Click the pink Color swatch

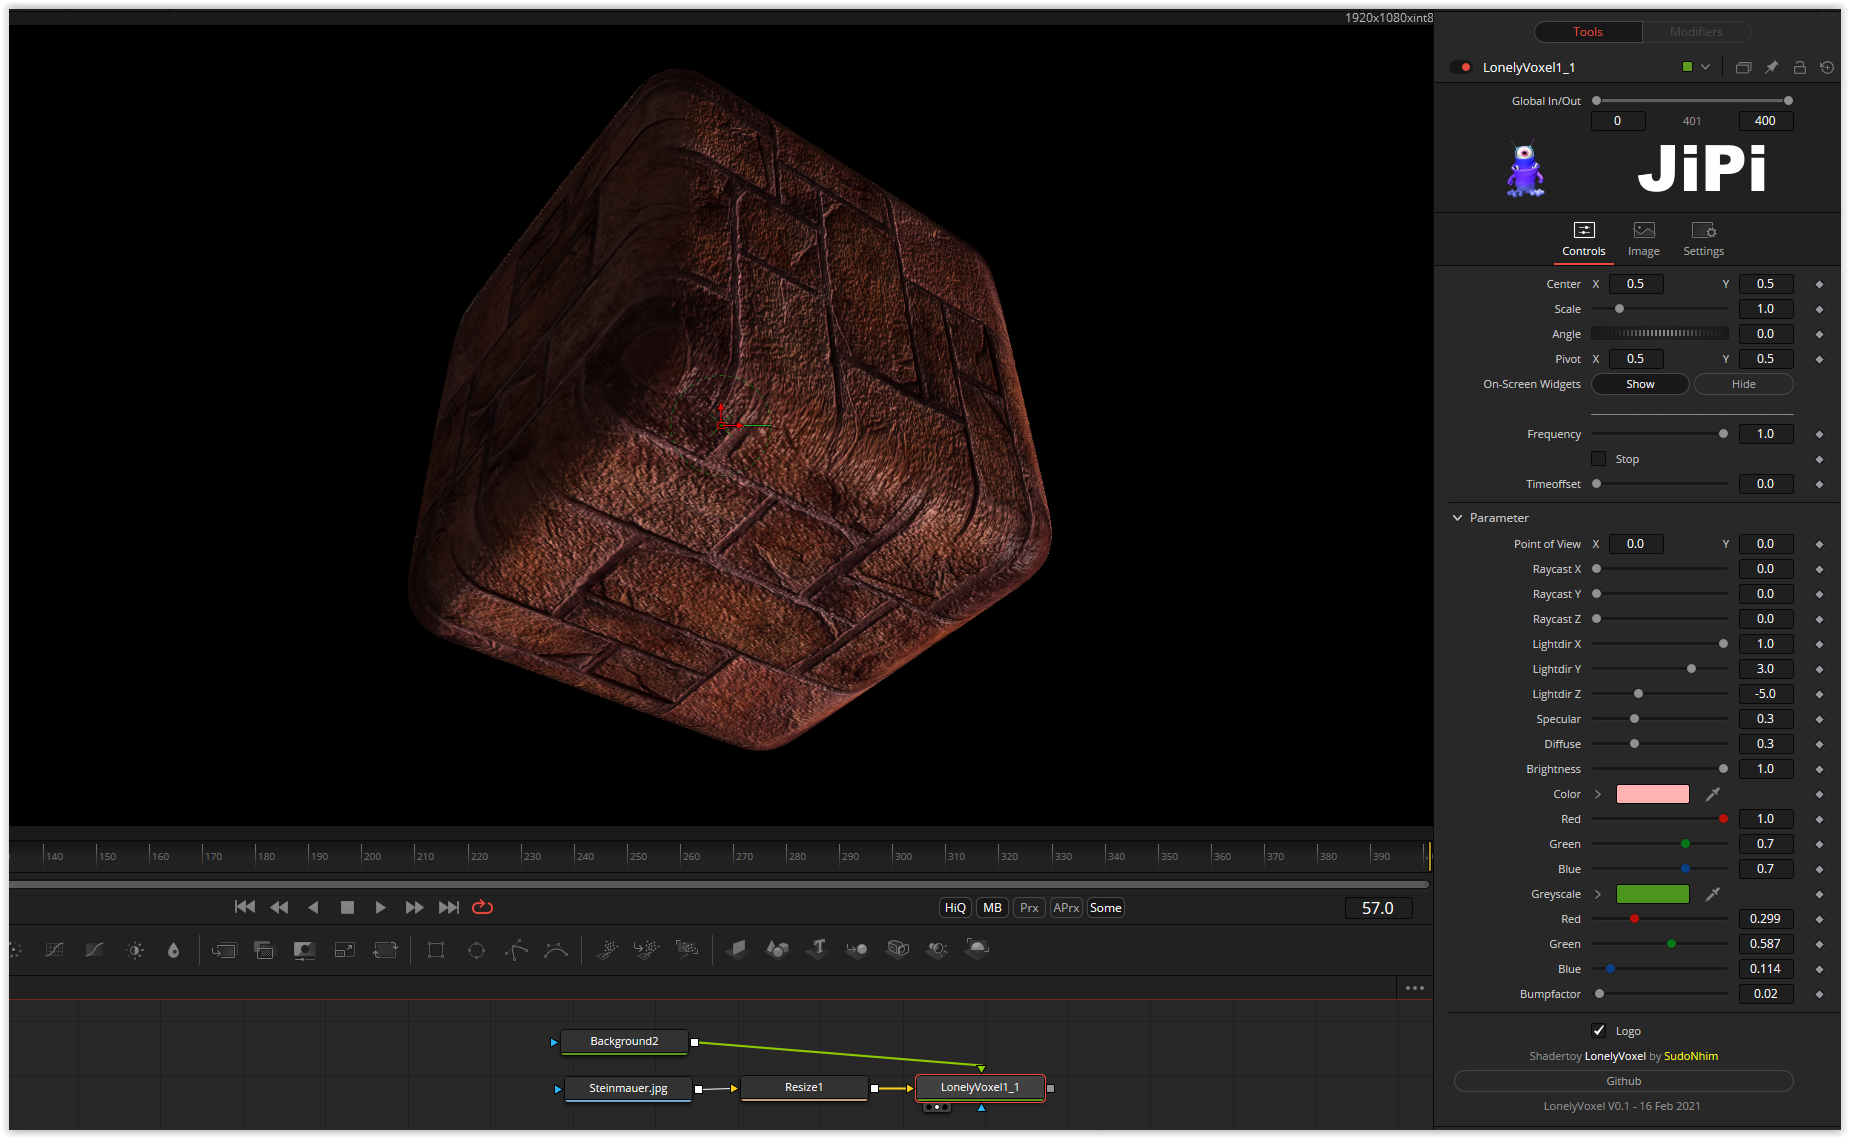pyautogui.click(x=1652, y=794)
